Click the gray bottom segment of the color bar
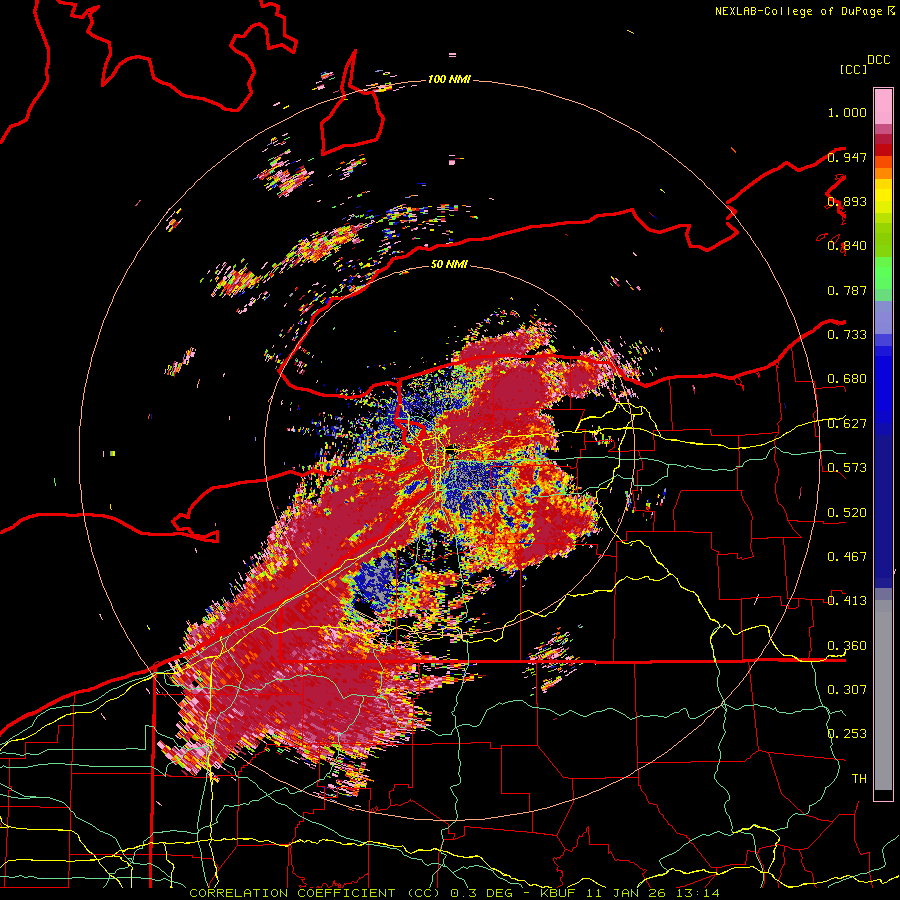This screenshot has width=900, height=900. click(x=883, y=695)
